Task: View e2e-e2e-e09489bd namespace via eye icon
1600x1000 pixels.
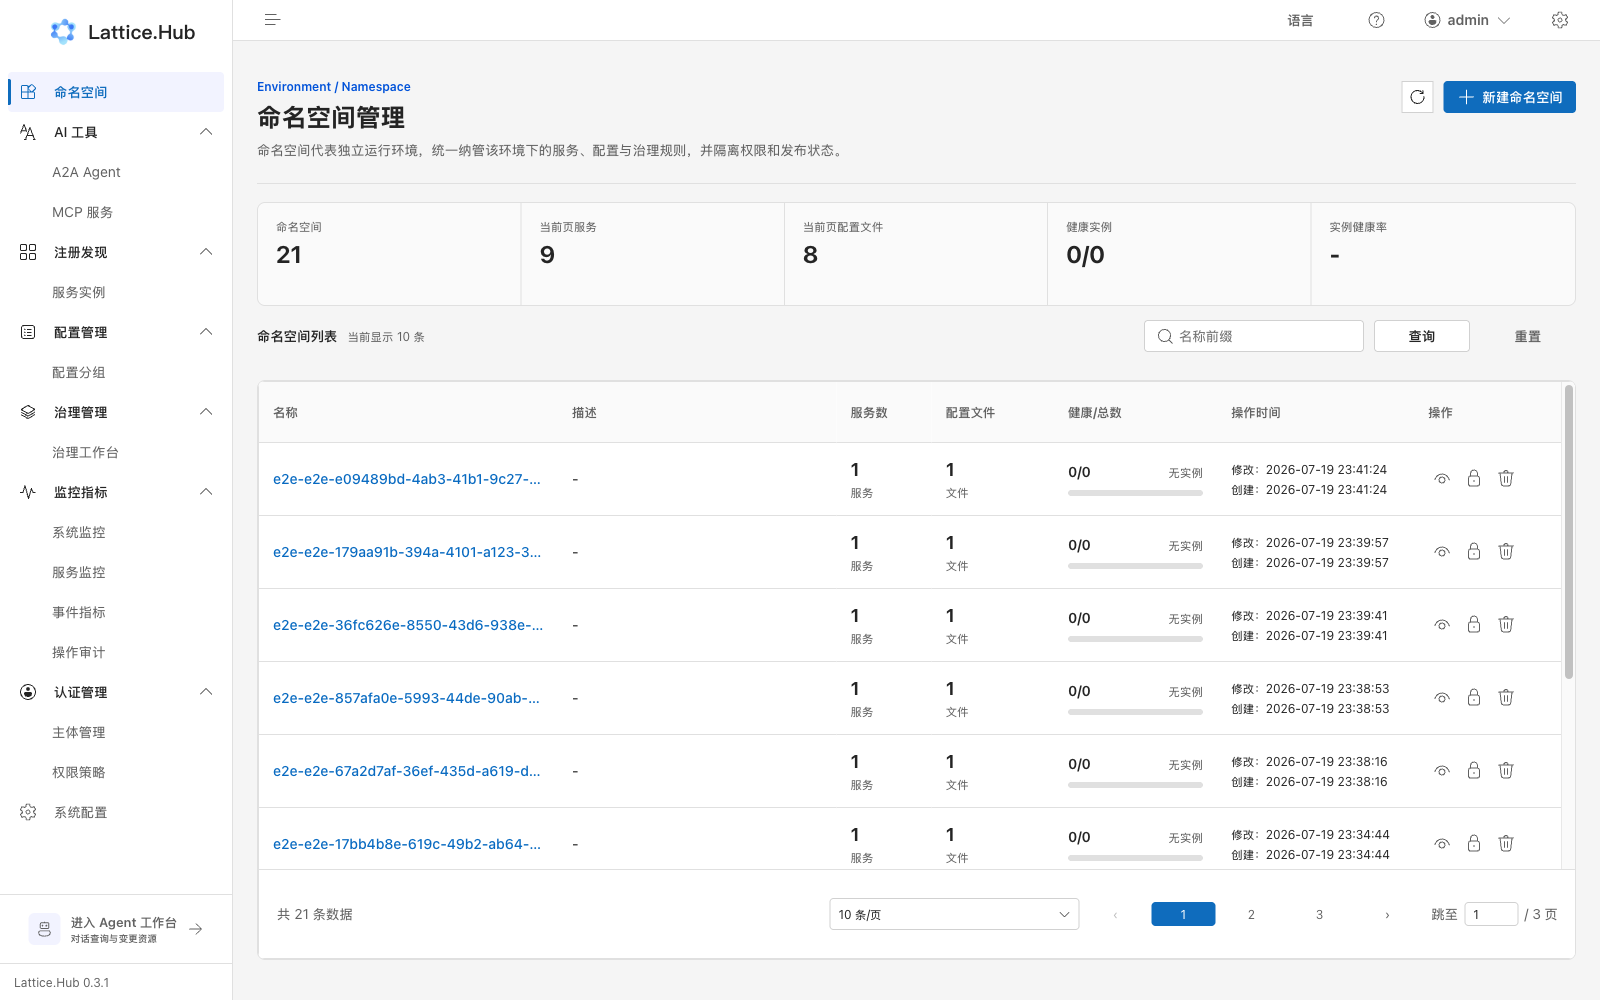Action: point(1442,479)
